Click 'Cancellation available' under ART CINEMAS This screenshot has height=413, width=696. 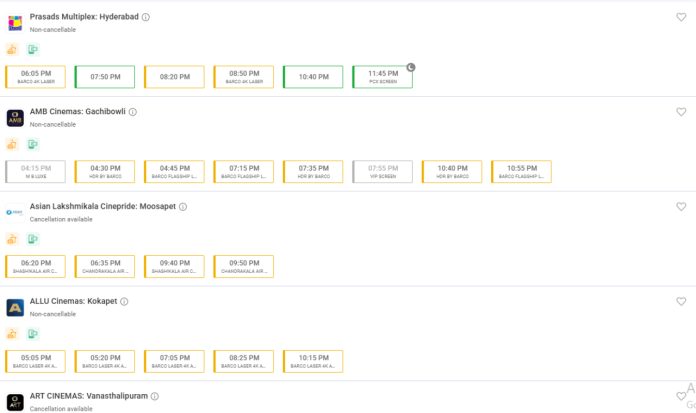[61, 409]
